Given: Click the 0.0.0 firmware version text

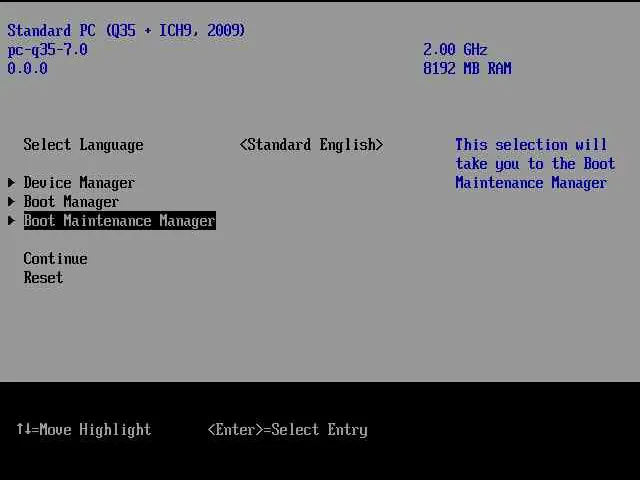Looking at the screenshot, I should coord(27,68).
